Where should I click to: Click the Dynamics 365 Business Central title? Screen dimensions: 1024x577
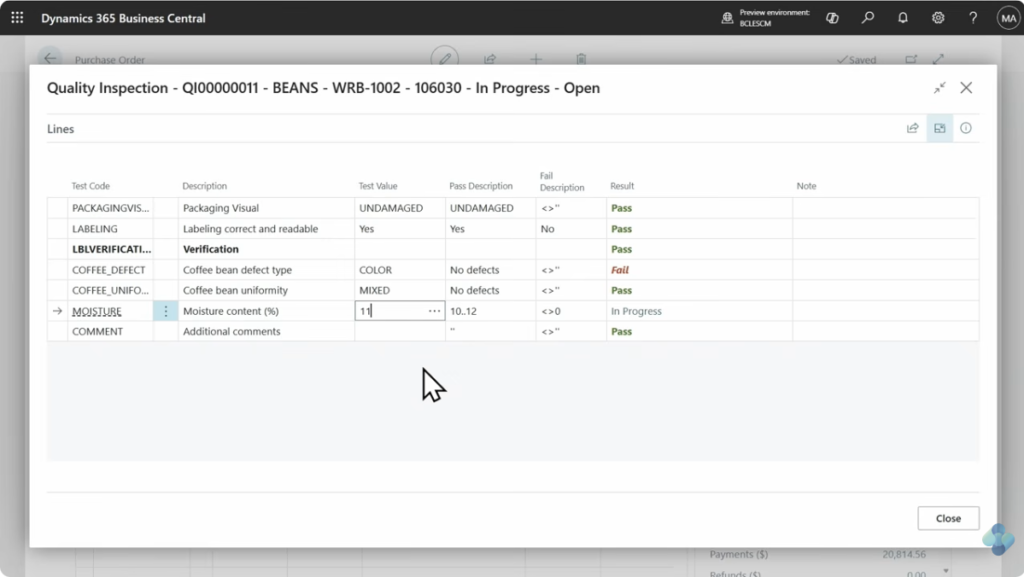point(123,18)
